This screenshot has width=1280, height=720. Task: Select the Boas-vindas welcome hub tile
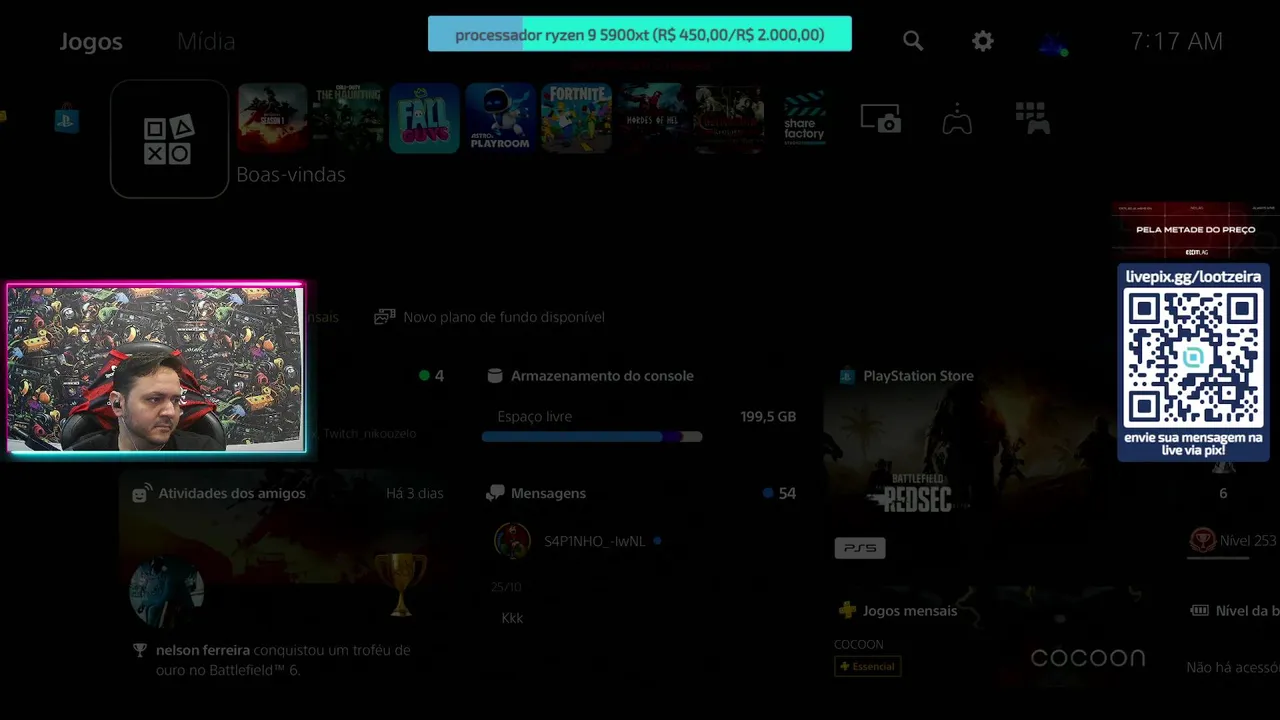tap(169, 139)
